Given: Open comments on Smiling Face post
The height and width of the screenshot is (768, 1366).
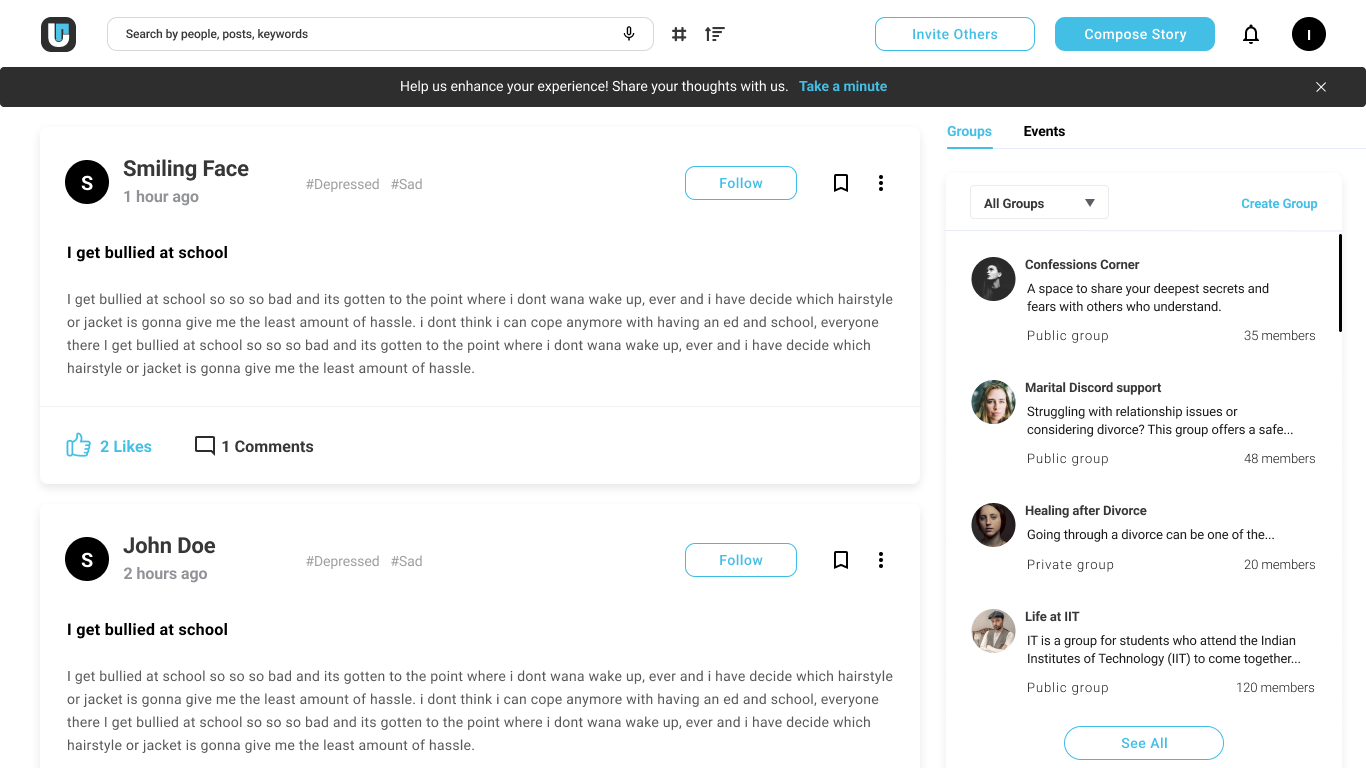Looking at the screenshot, I should (254, 446).
